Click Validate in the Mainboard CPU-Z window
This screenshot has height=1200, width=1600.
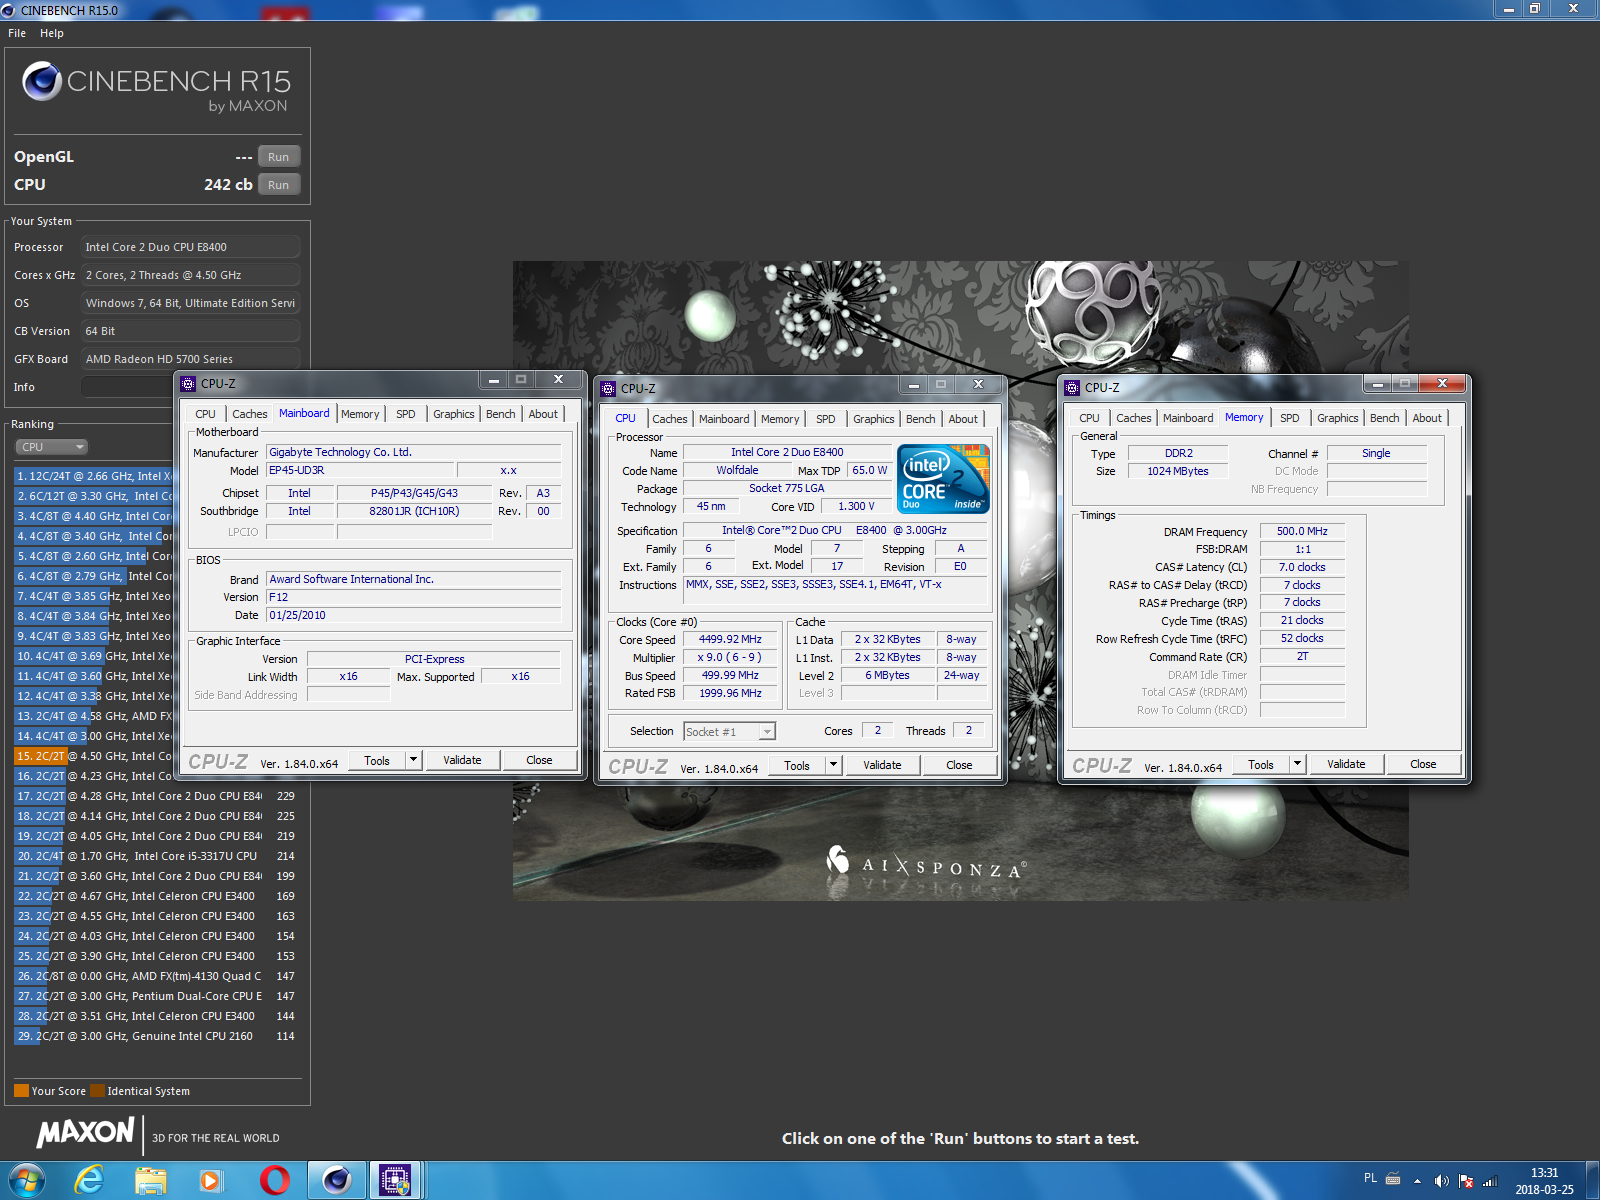click(x=462, y=760)
